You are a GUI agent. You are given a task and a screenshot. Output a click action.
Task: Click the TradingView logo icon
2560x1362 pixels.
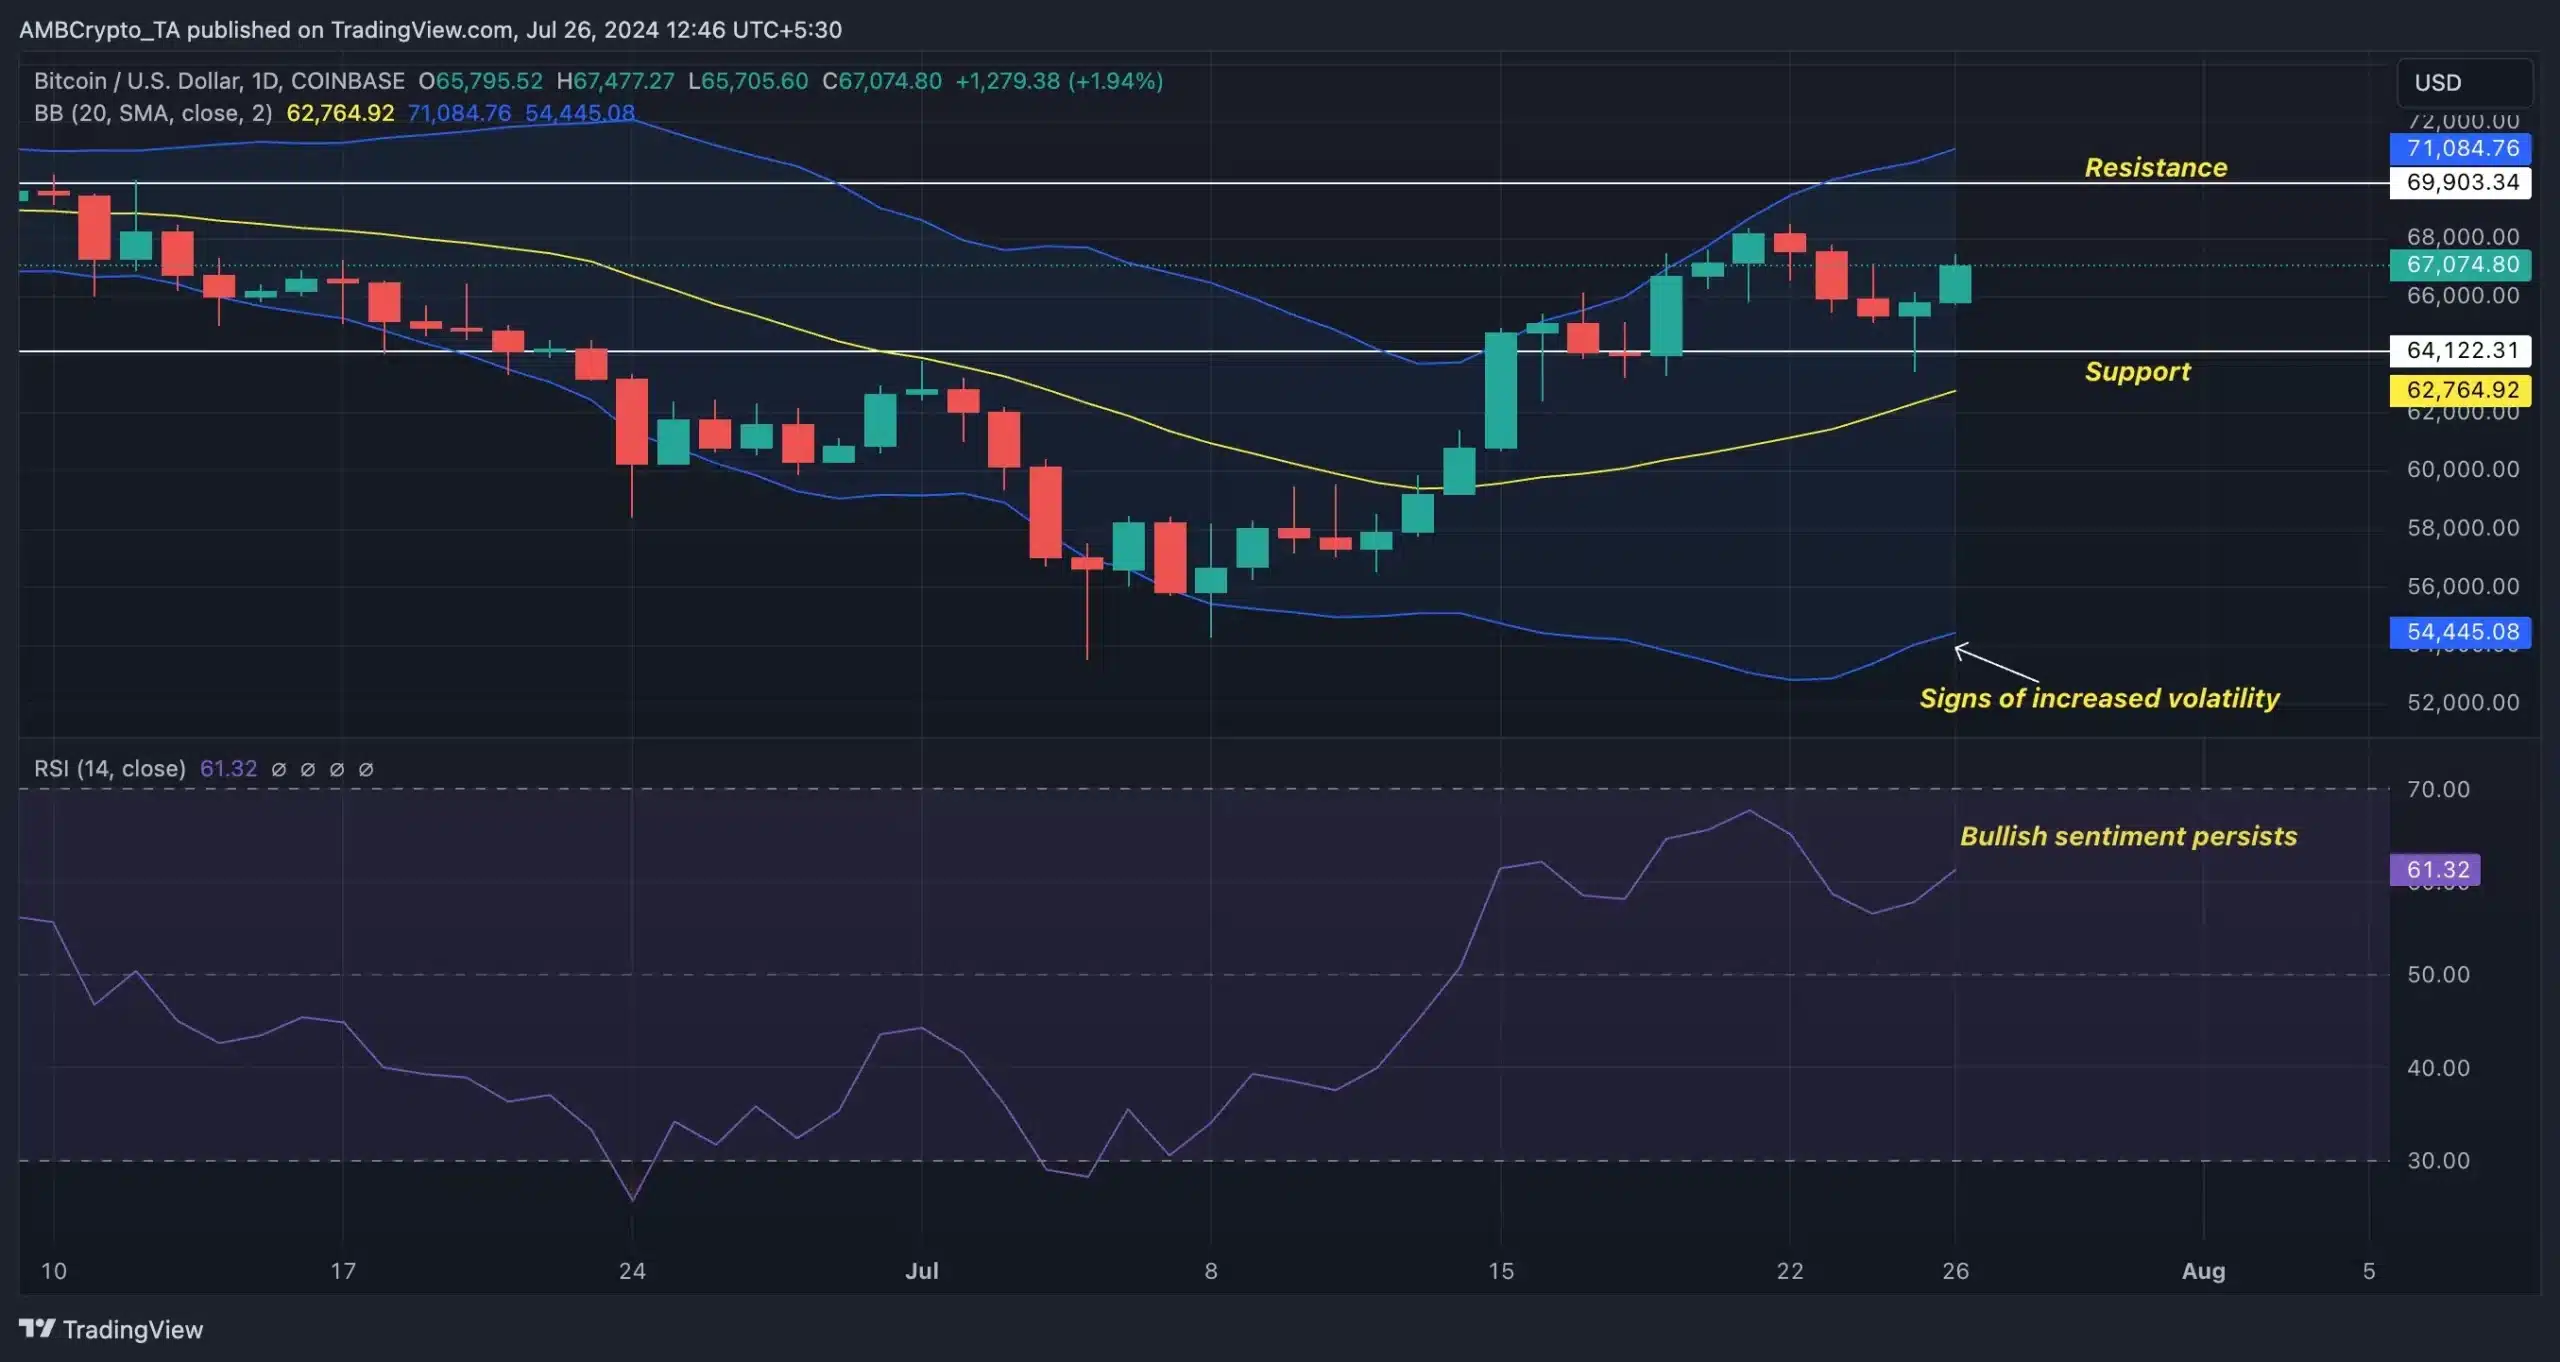click(x=37, y=1328)
